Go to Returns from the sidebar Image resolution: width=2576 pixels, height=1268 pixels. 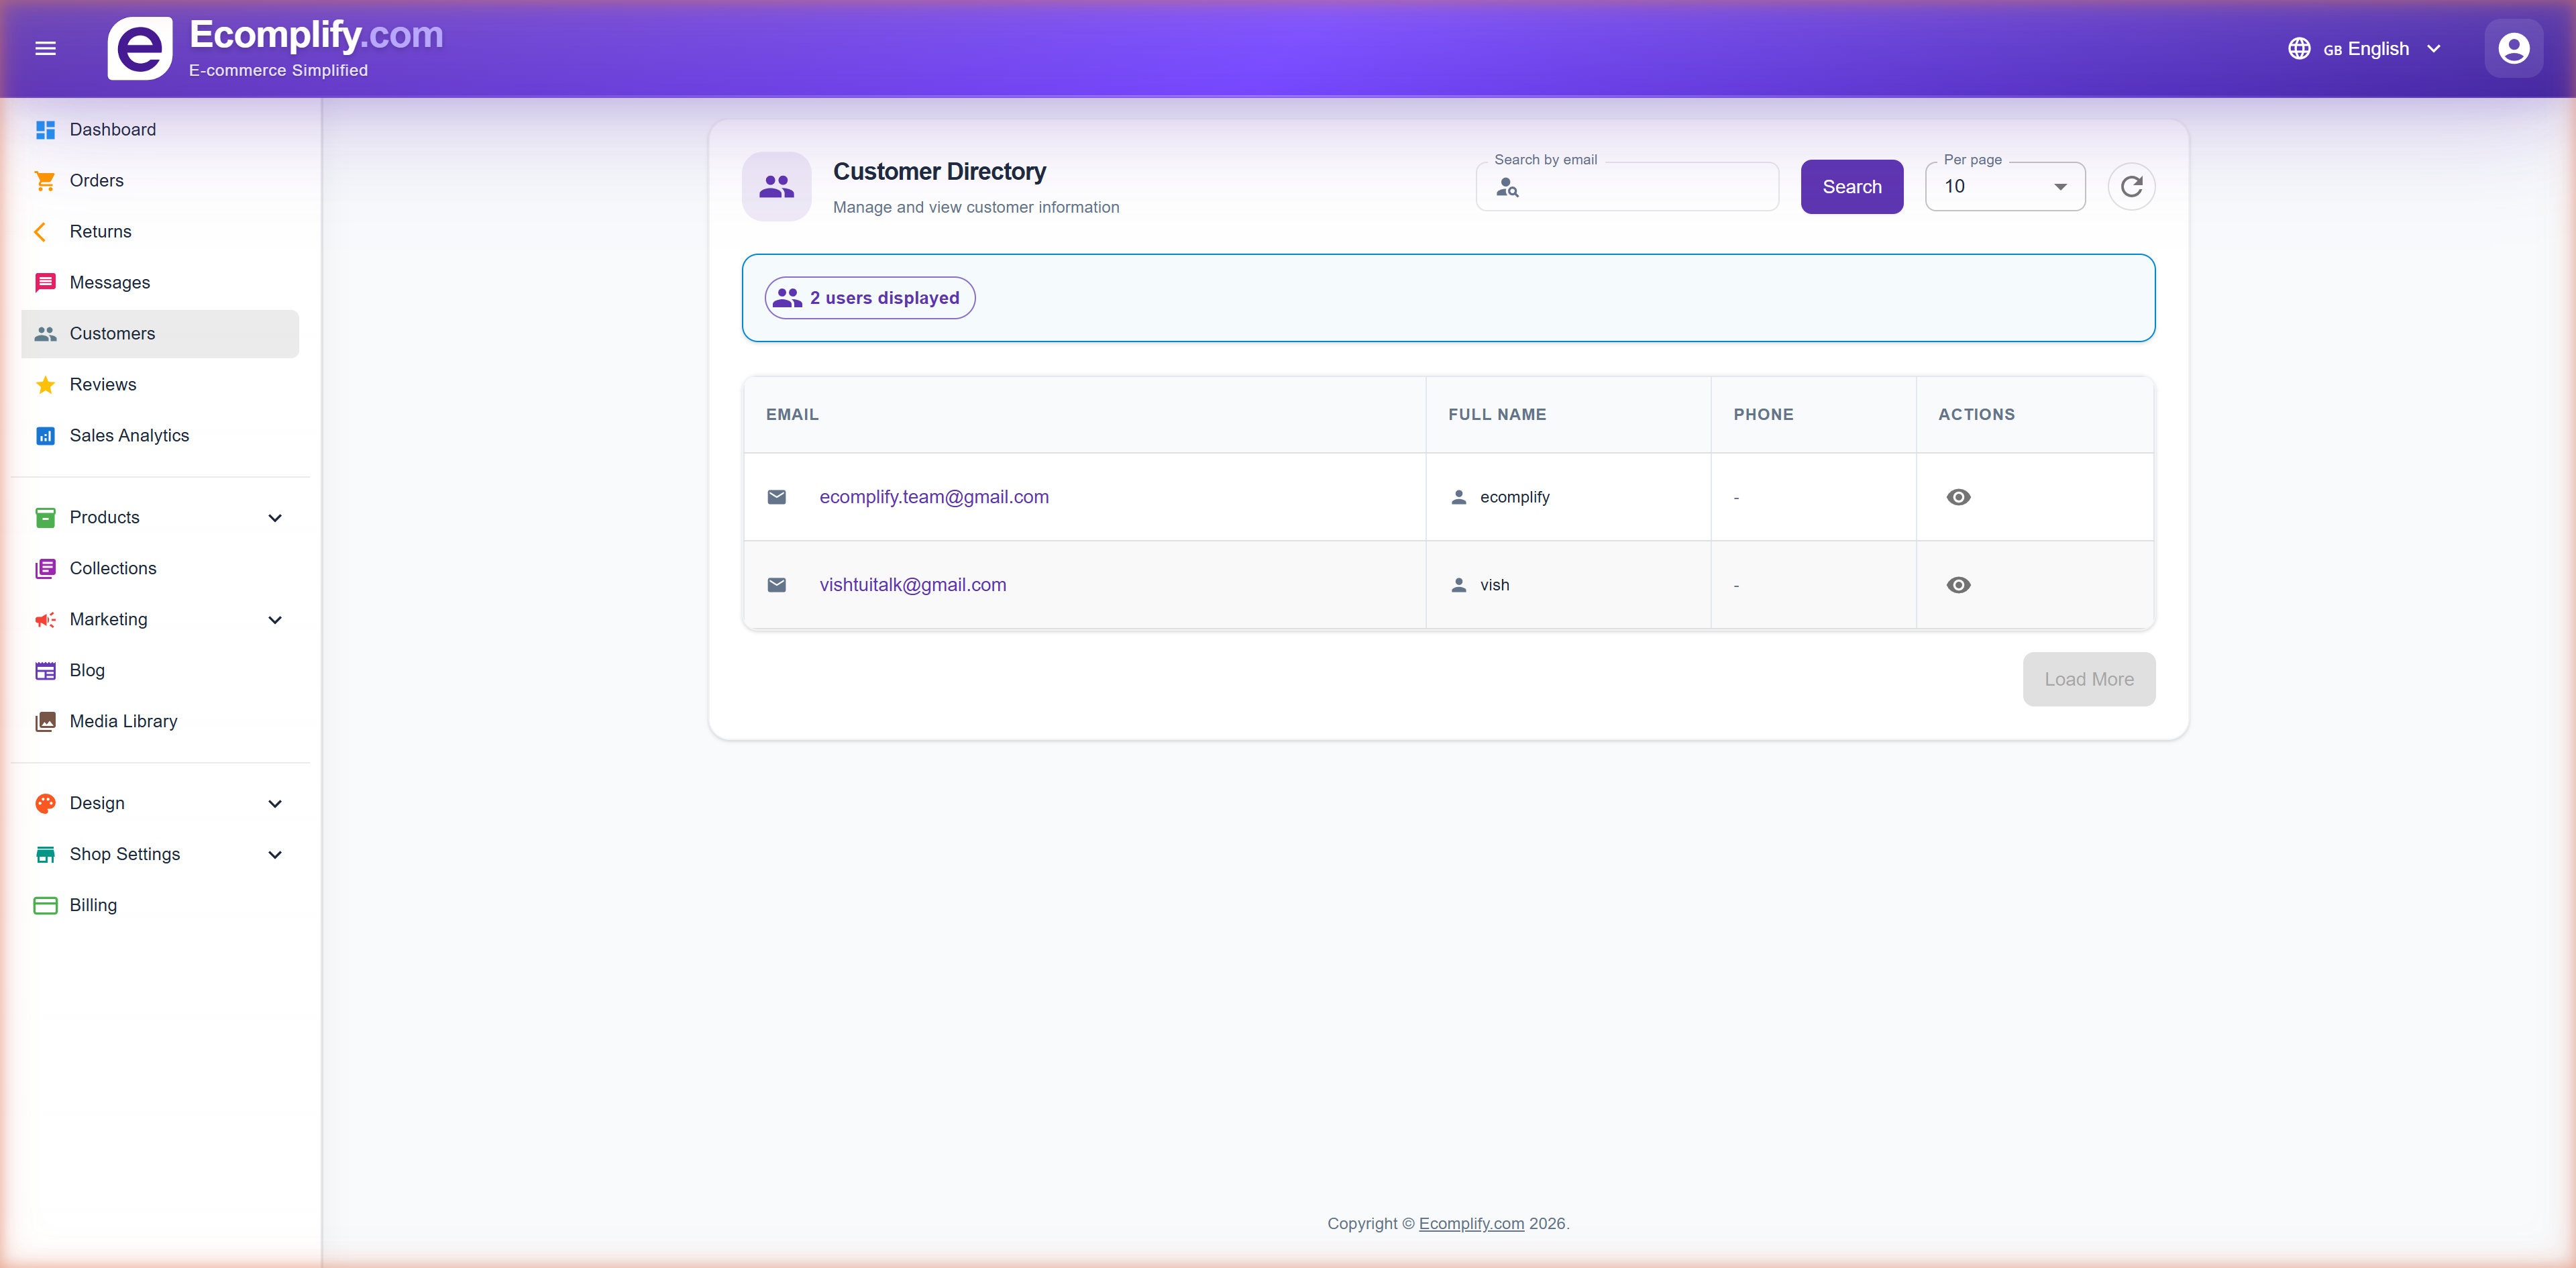(100, 231)
